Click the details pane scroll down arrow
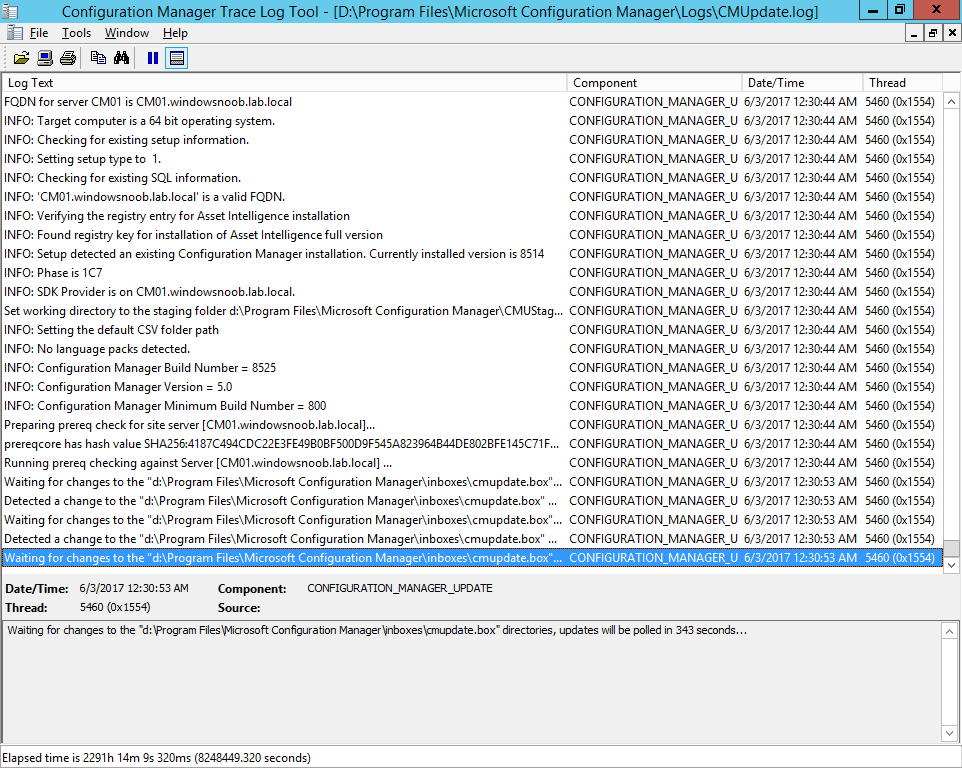The width and height of the screenshot is (962, 768). [950, 732]
